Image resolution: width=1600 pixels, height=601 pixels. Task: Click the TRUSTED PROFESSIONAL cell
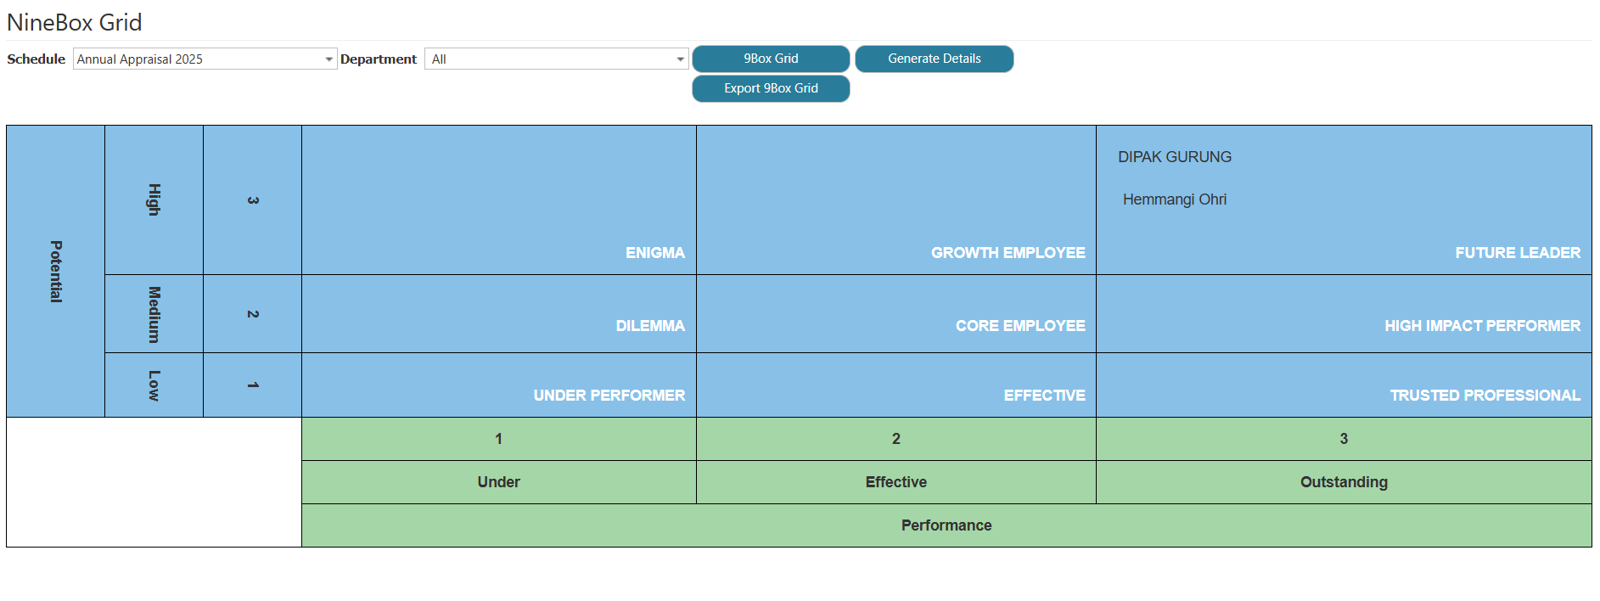pyautogui.click(x=1343, y=385)
